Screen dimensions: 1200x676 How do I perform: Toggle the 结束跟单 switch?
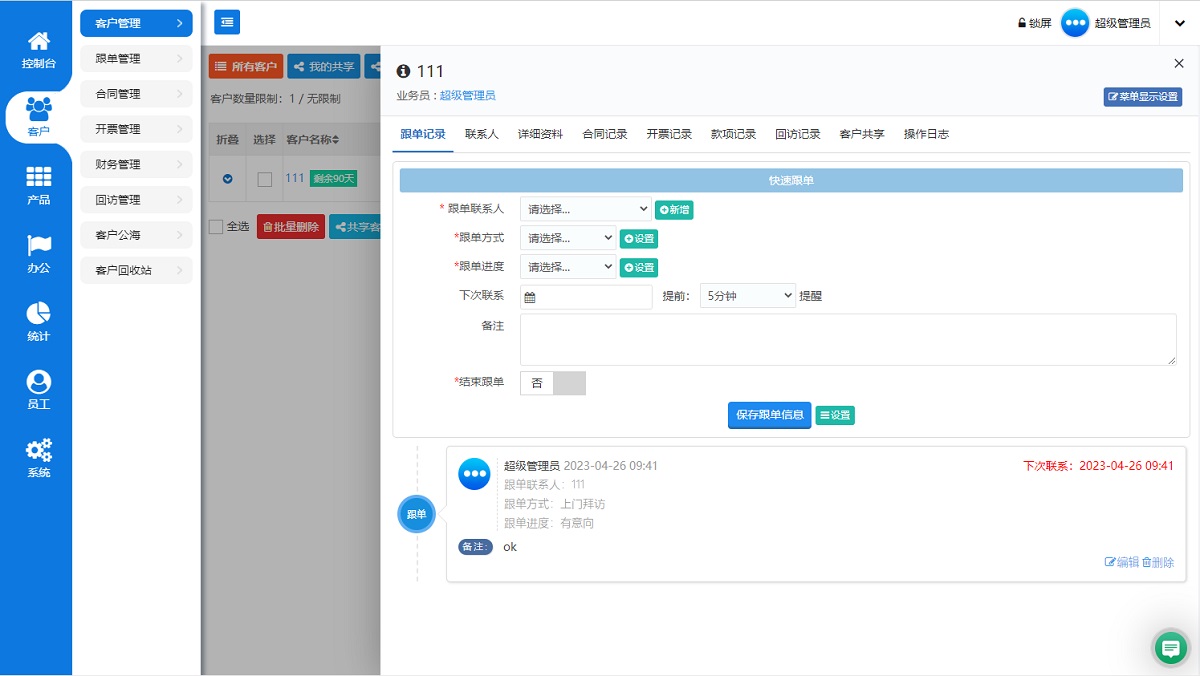click(553, 383)
